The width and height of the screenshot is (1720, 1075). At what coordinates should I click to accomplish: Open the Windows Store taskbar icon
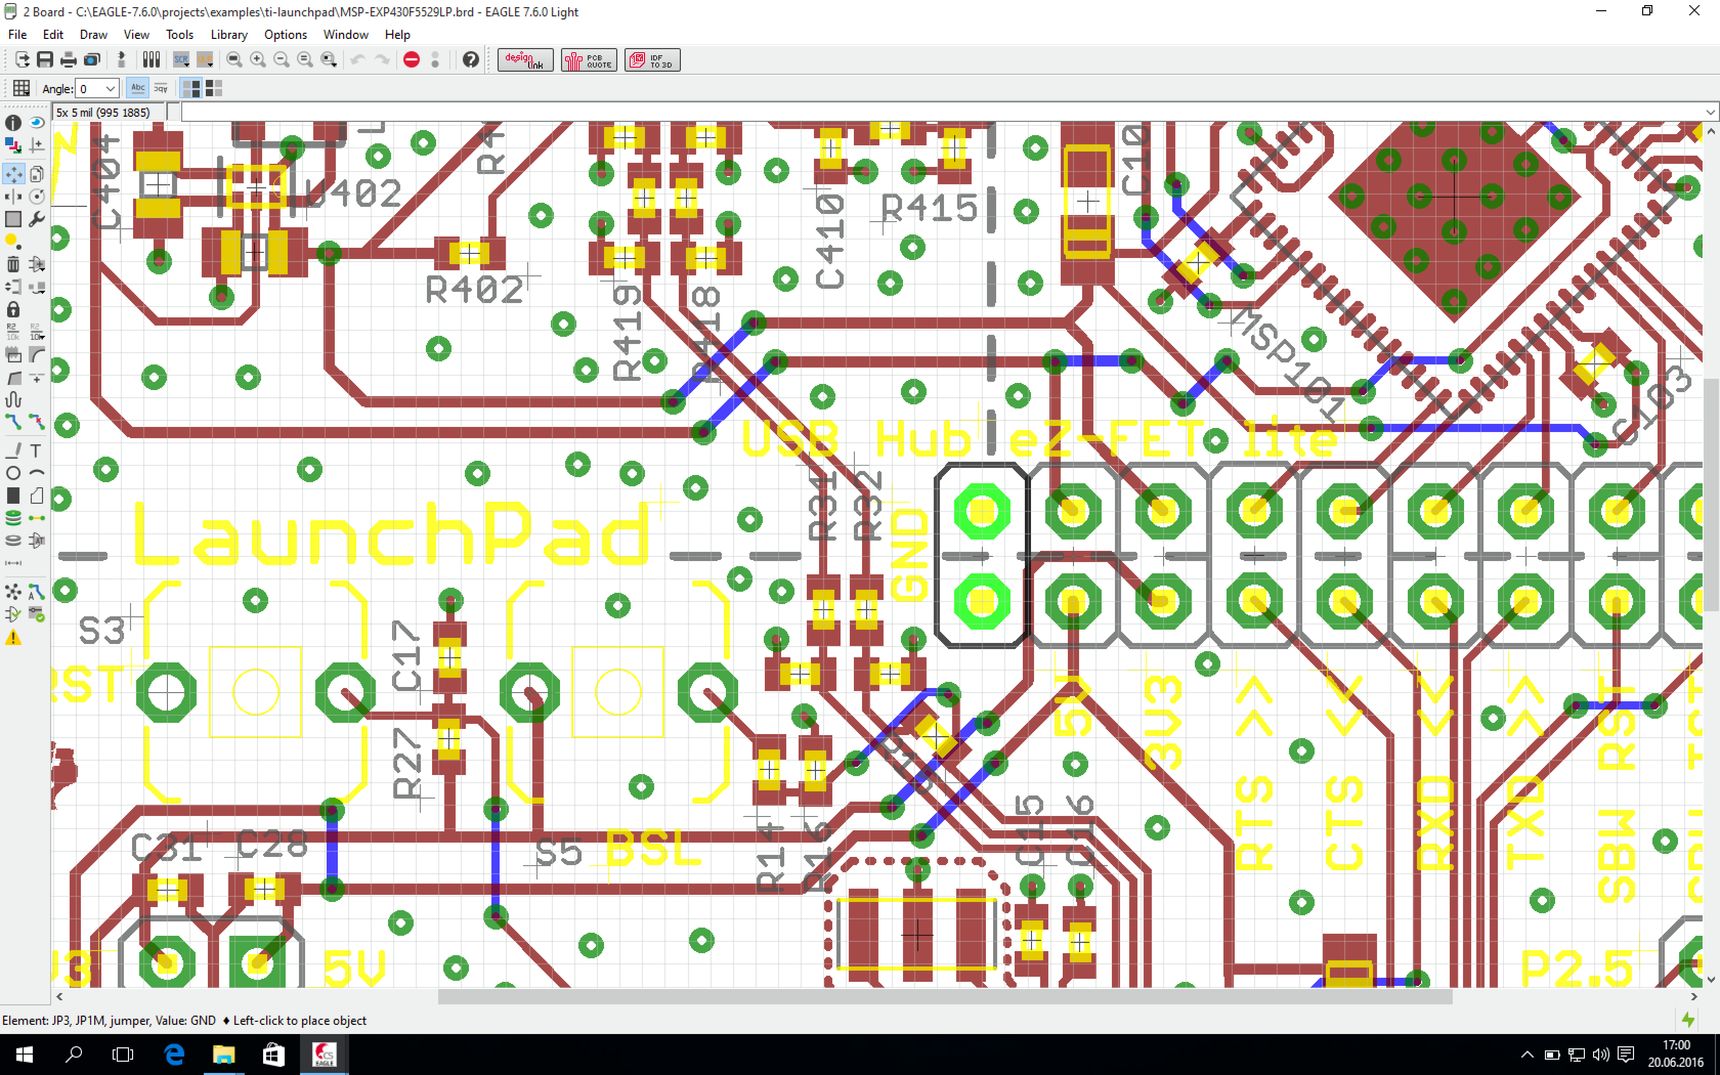[273, 1054]
